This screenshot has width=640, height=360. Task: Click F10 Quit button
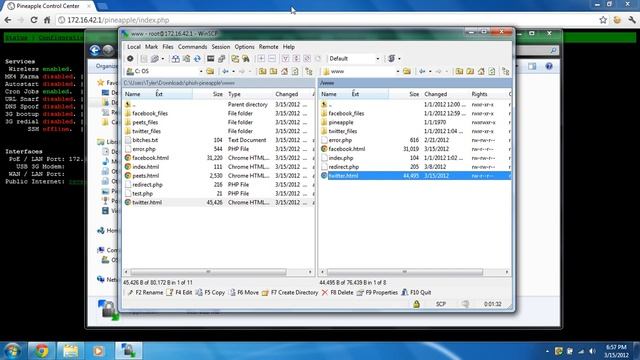[x=416, y=293]
